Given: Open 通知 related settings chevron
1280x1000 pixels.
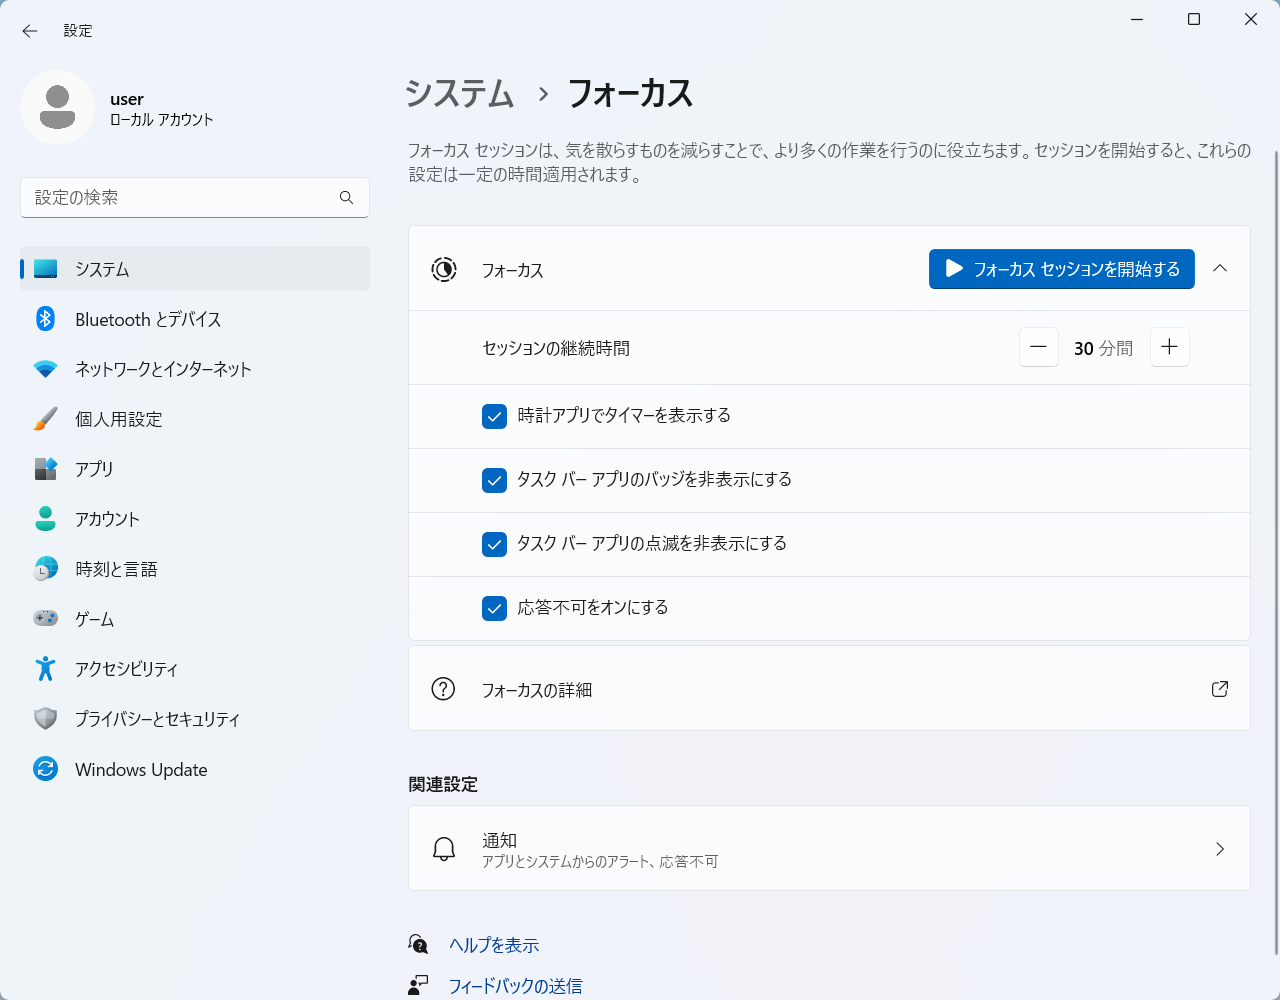Looking at the screenshot, I should pos(1220,849).
